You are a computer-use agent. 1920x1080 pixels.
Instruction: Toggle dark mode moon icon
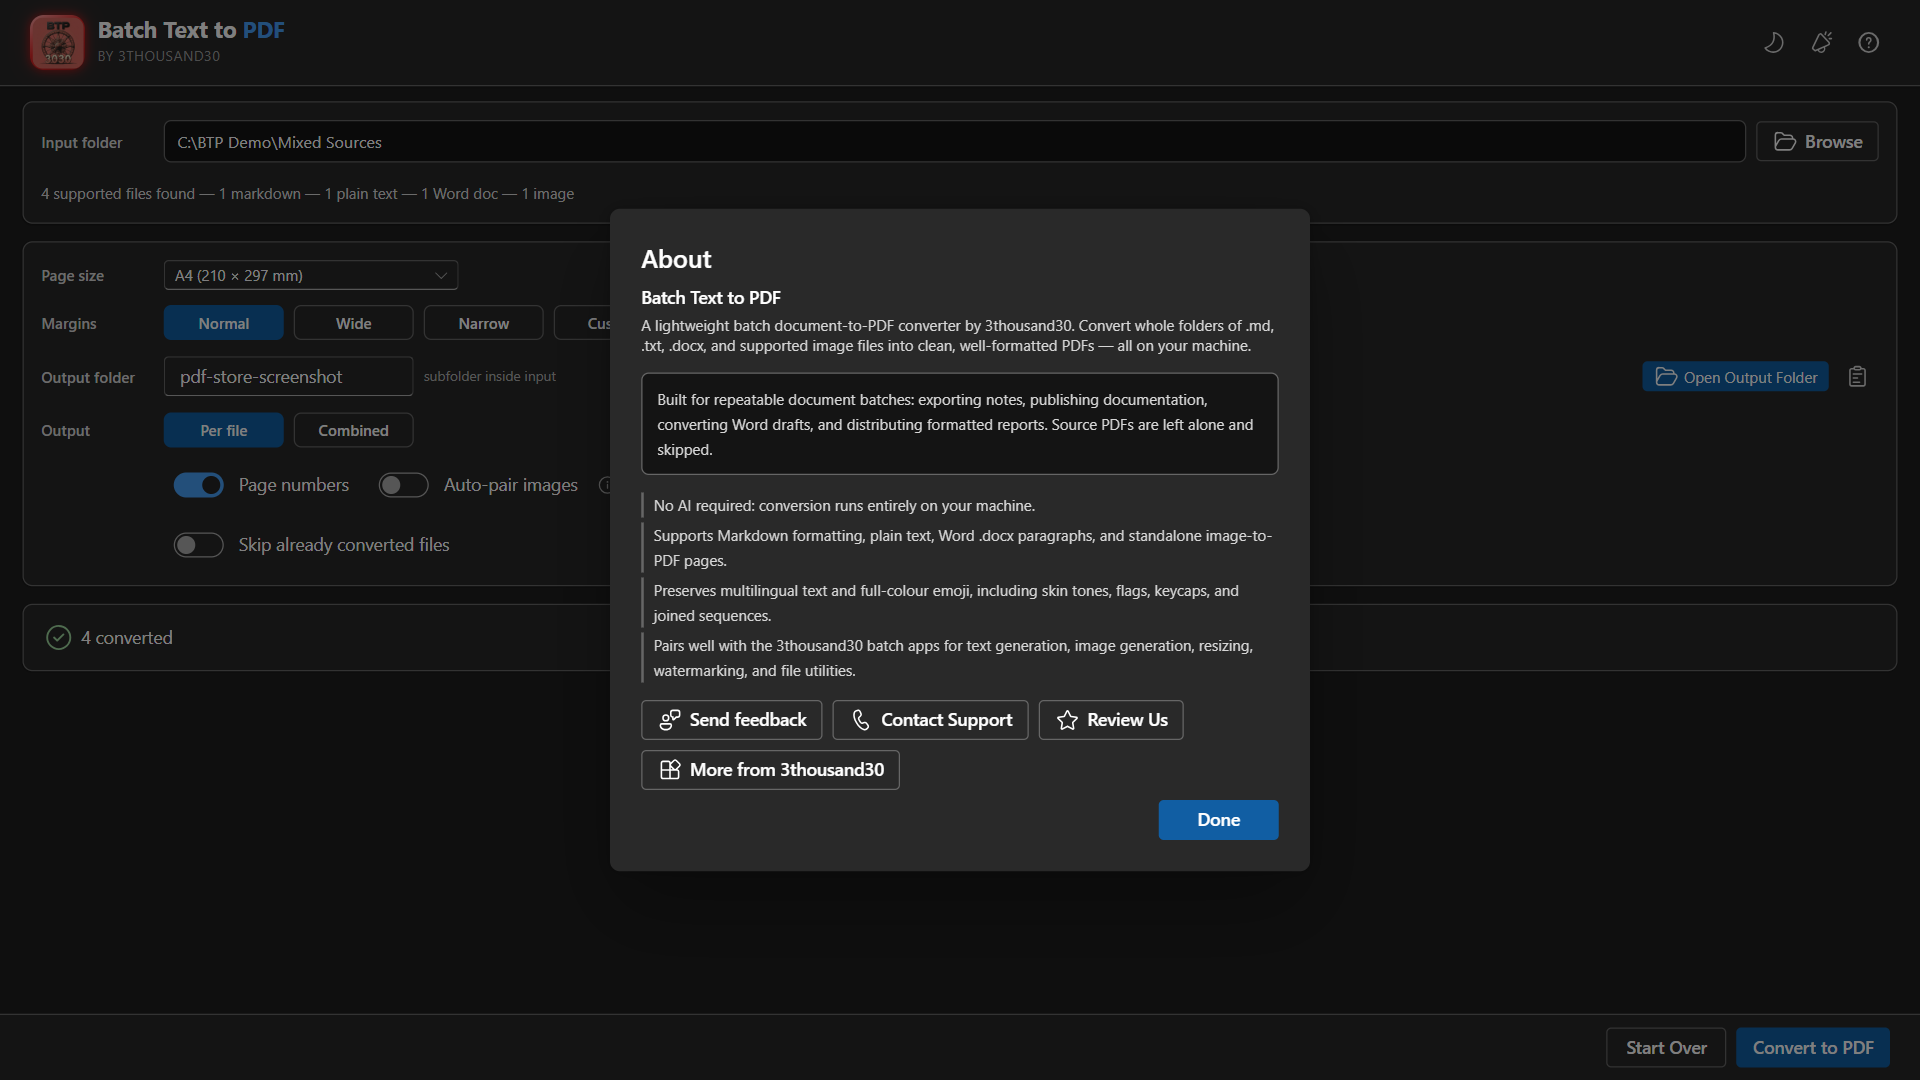[1774, 42]
